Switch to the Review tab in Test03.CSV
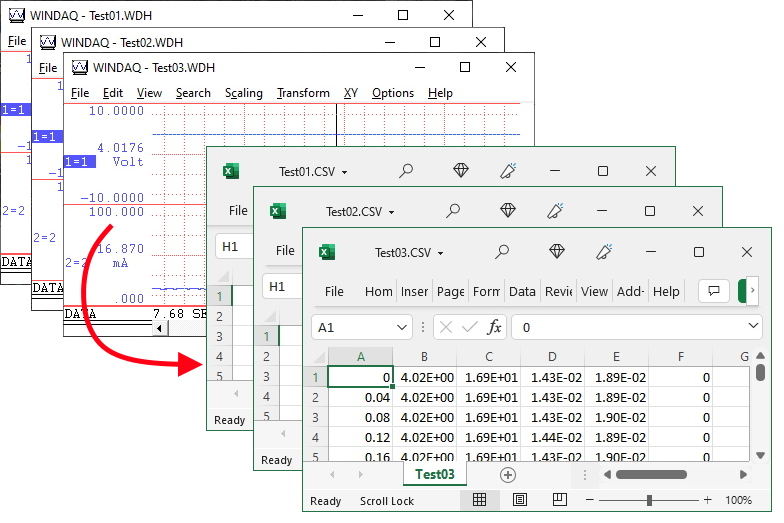This screenshot has height=523, width=784. [x=558, y=292]
